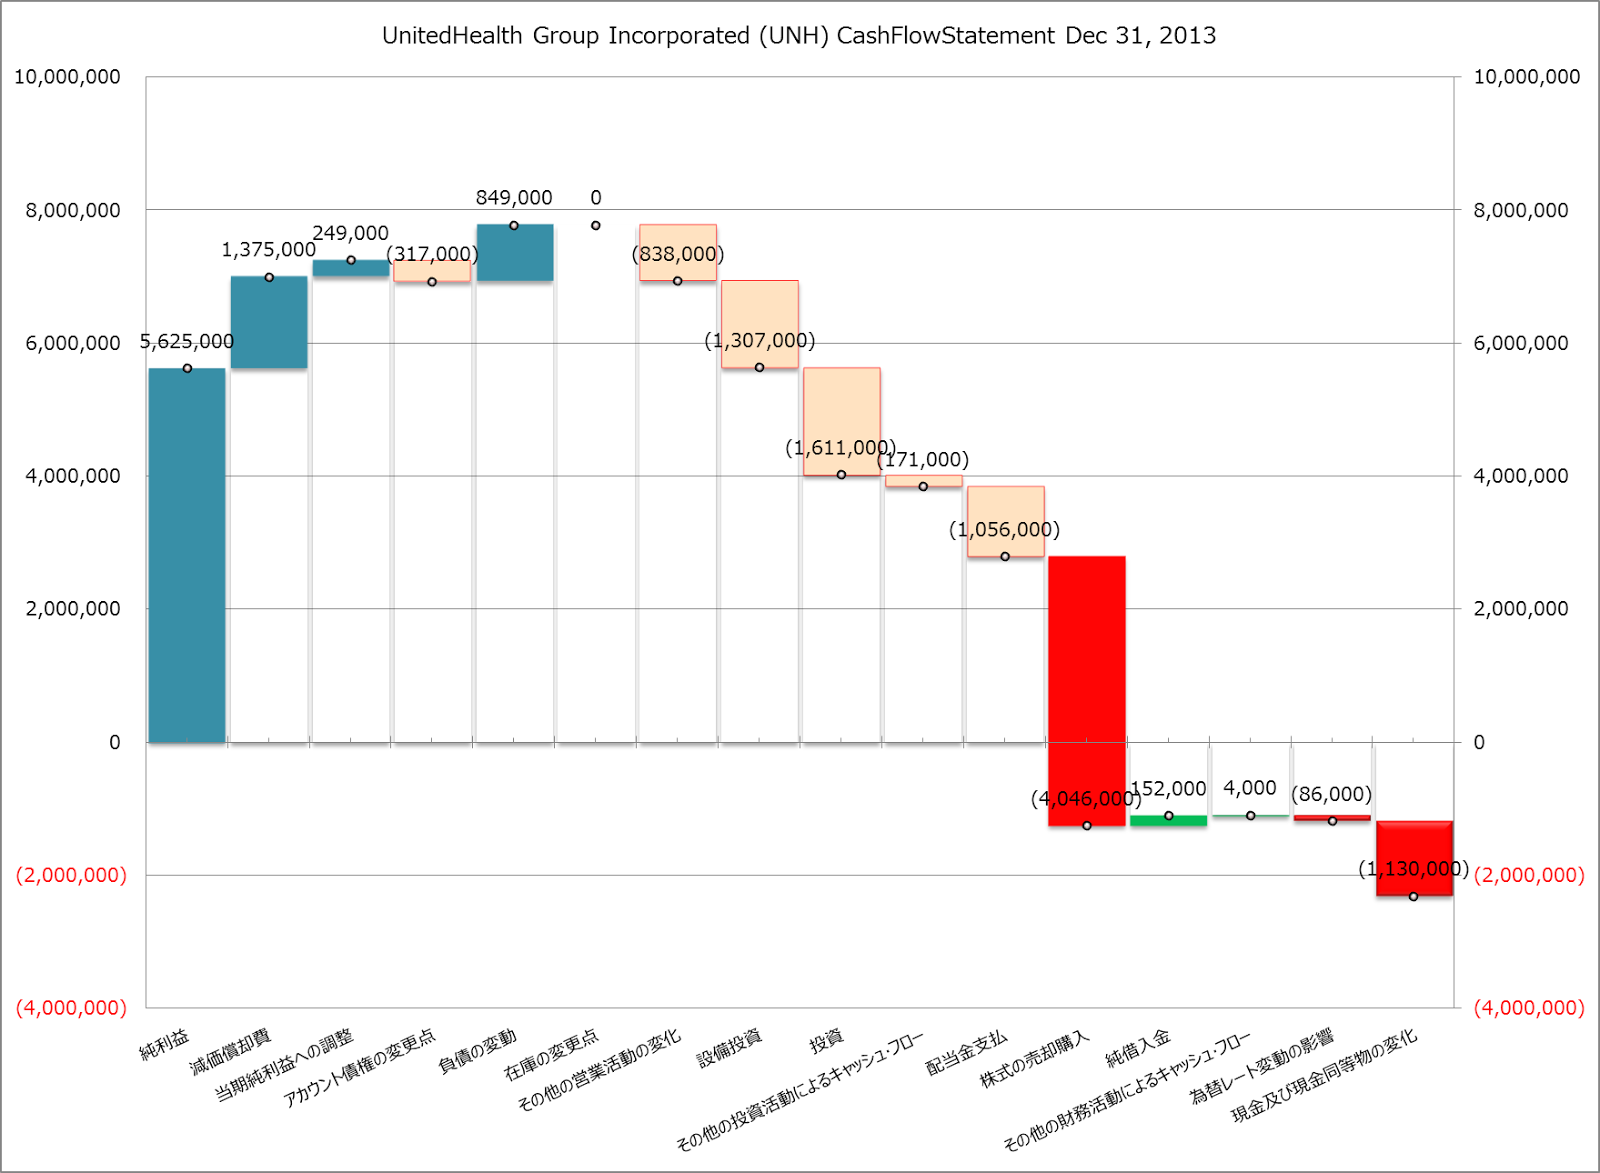This screenshot has height=1173, width=1600.
Task: Select the (1,130,000) data label
Action: tap(1414, 869)
